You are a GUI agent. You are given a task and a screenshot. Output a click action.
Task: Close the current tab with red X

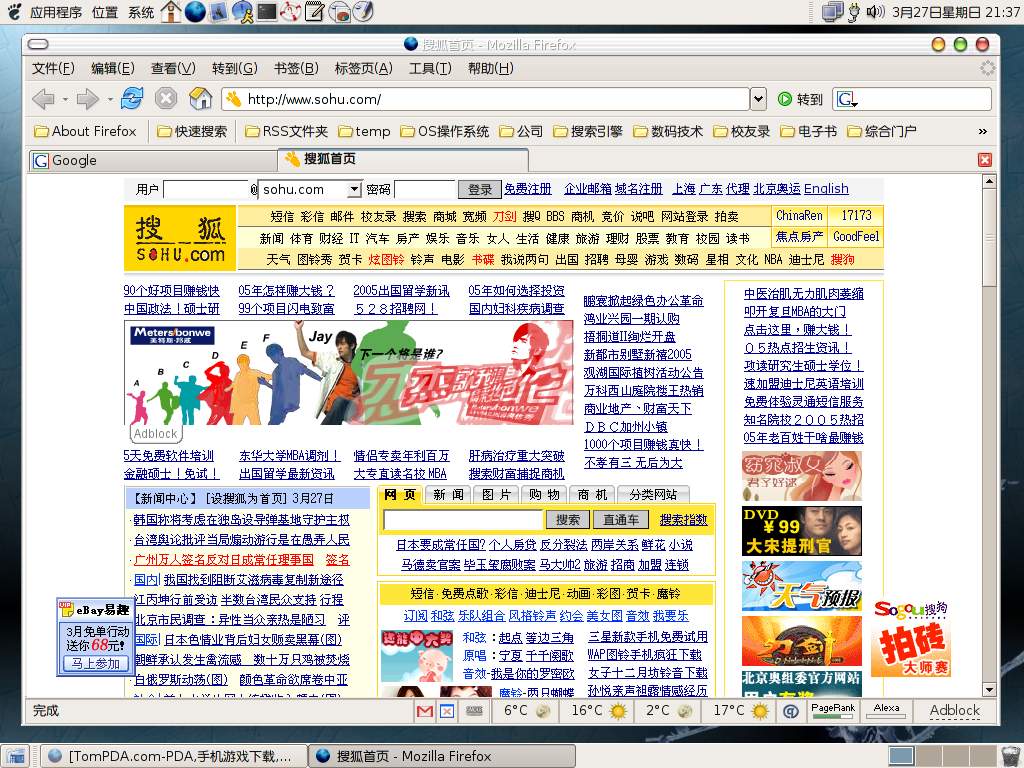click(x=985, y=160)
